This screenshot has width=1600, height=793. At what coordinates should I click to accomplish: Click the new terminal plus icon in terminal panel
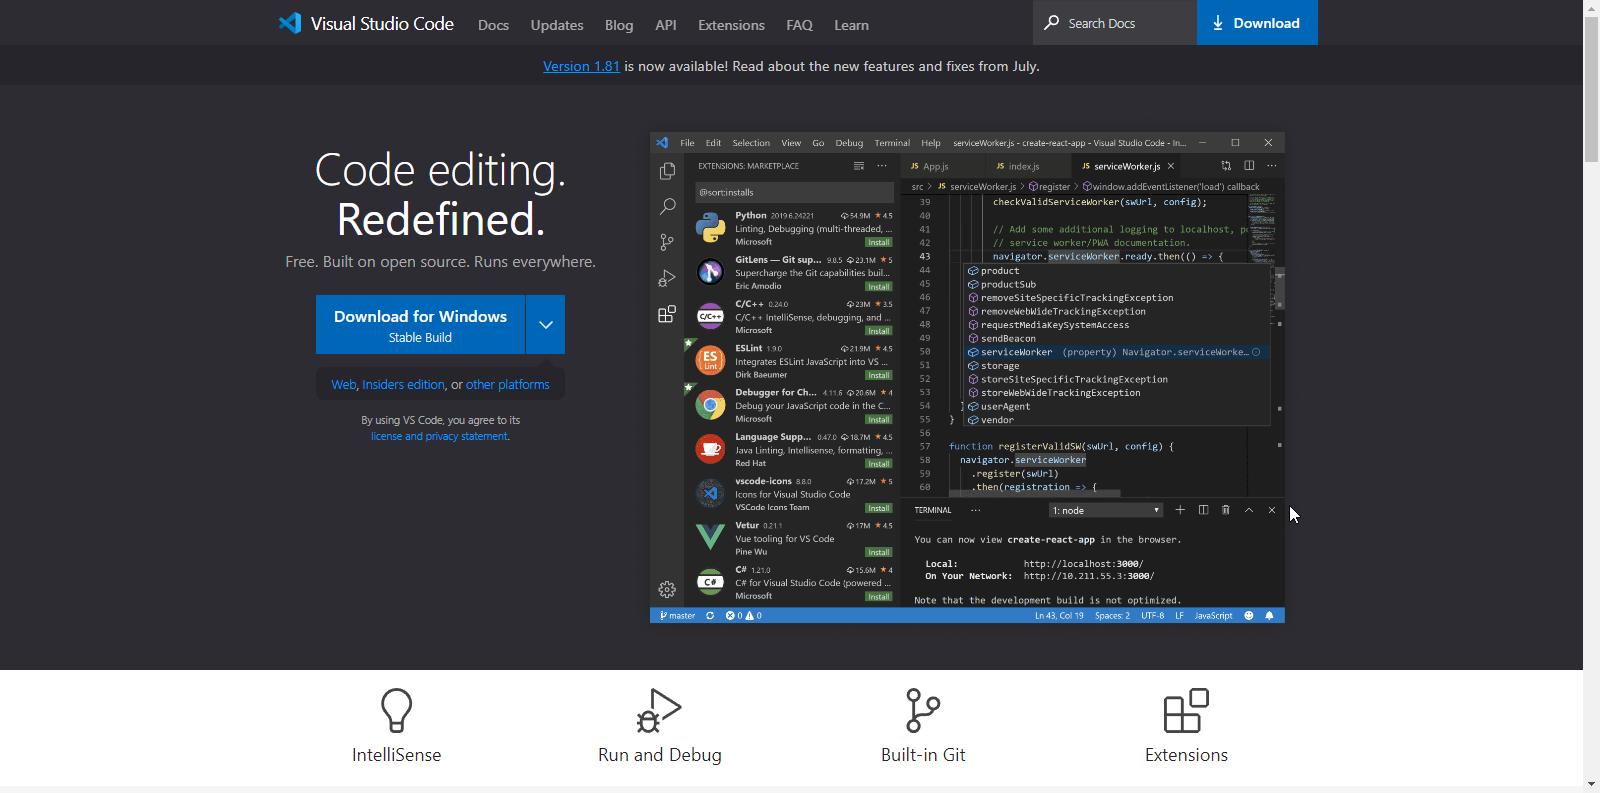[1180, 510]
